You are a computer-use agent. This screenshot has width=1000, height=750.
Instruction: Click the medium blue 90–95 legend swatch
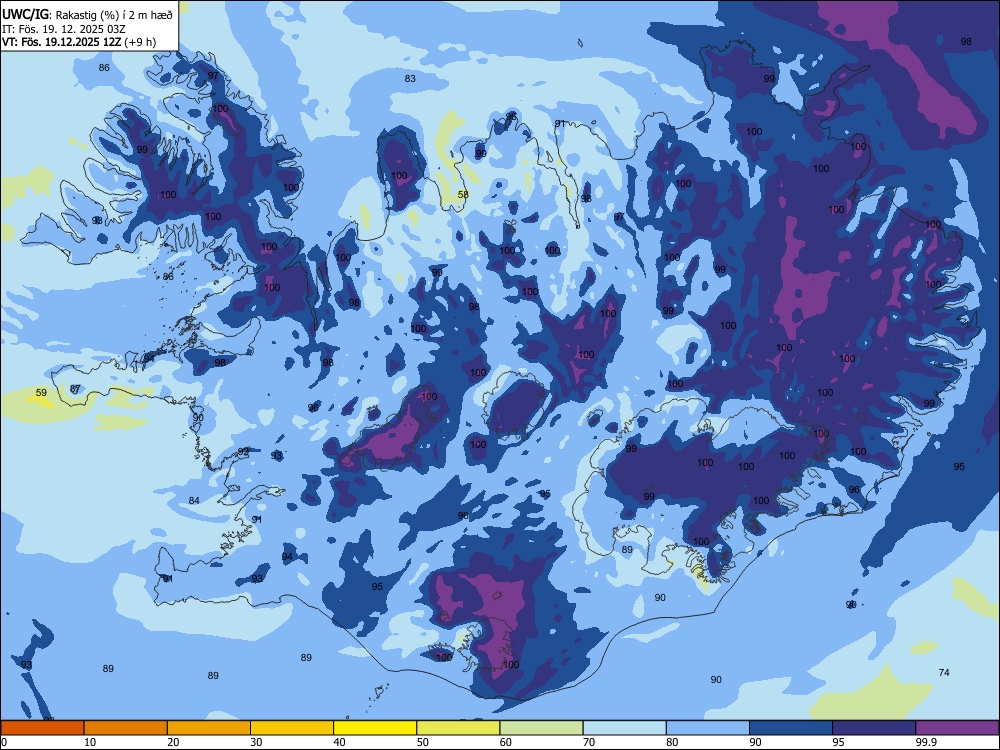(x=791, y=728)
